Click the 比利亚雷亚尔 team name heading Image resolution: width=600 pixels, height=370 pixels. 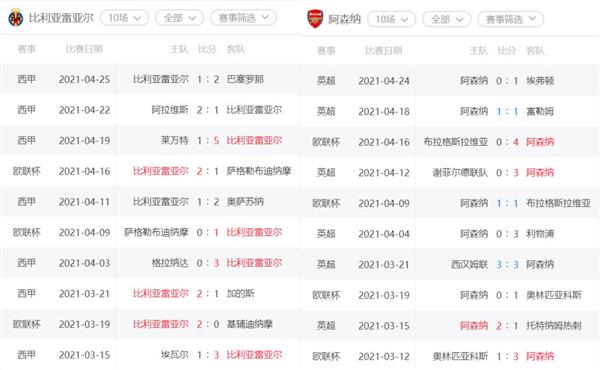(61, 18)
